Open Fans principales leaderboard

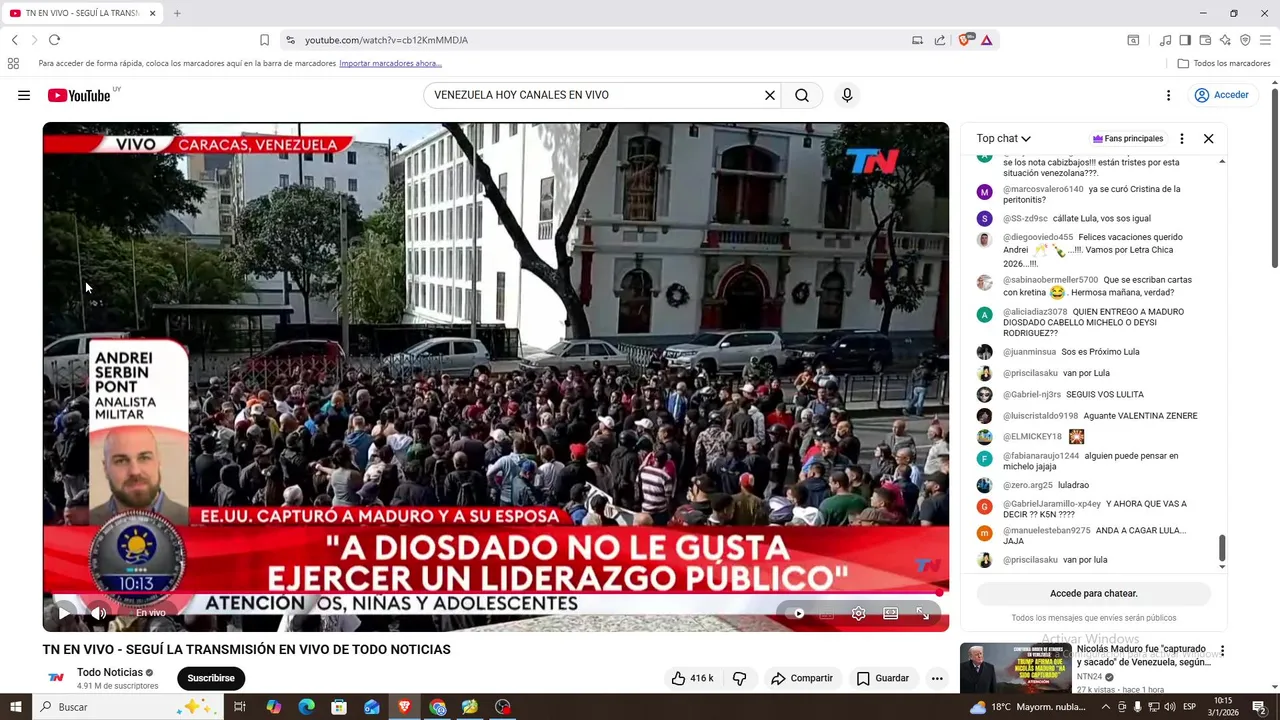coord(1128,139)
